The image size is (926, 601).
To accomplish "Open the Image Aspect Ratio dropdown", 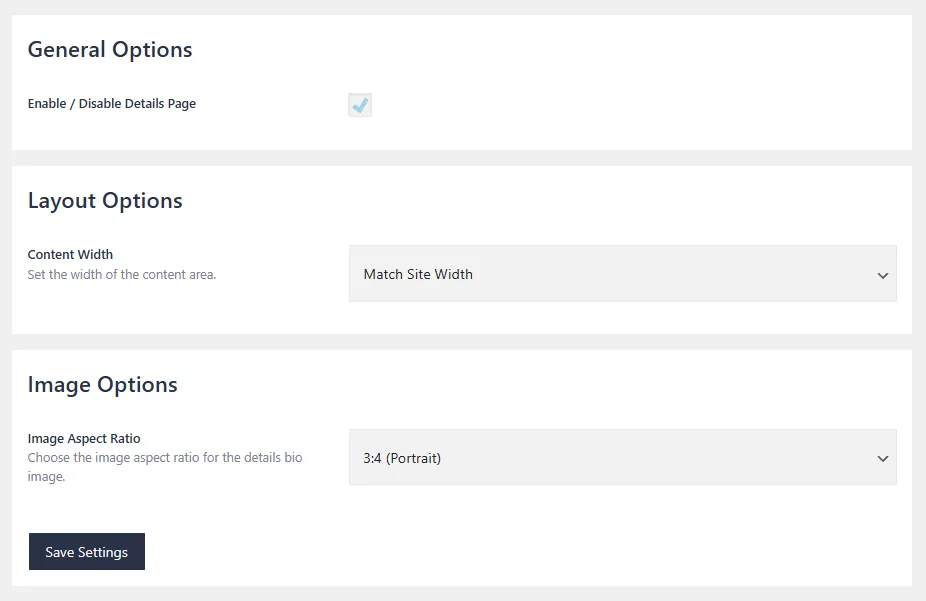I will click(622, 458).
